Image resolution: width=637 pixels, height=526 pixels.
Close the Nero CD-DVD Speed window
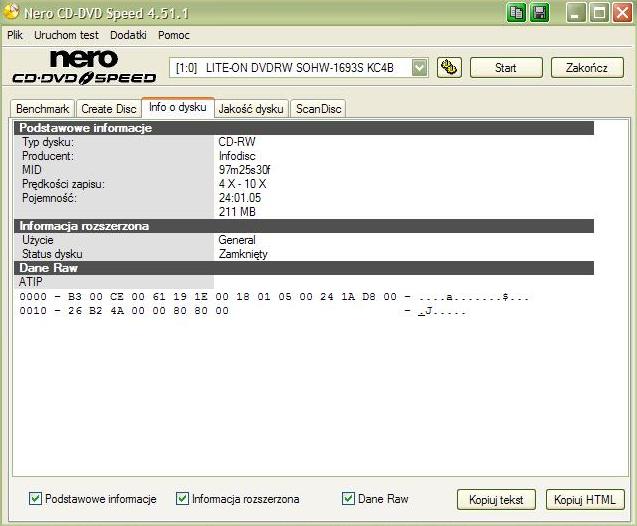622,13
